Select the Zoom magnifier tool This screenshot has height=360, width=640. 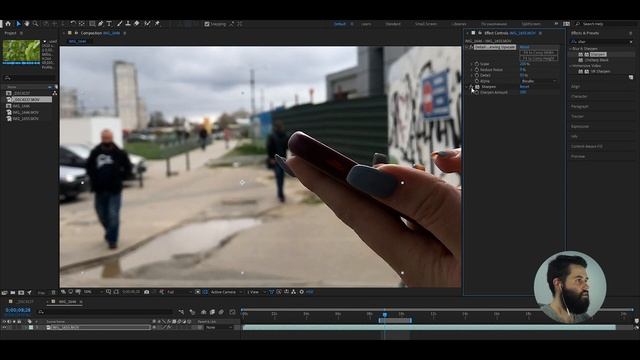tap(36, 24)
